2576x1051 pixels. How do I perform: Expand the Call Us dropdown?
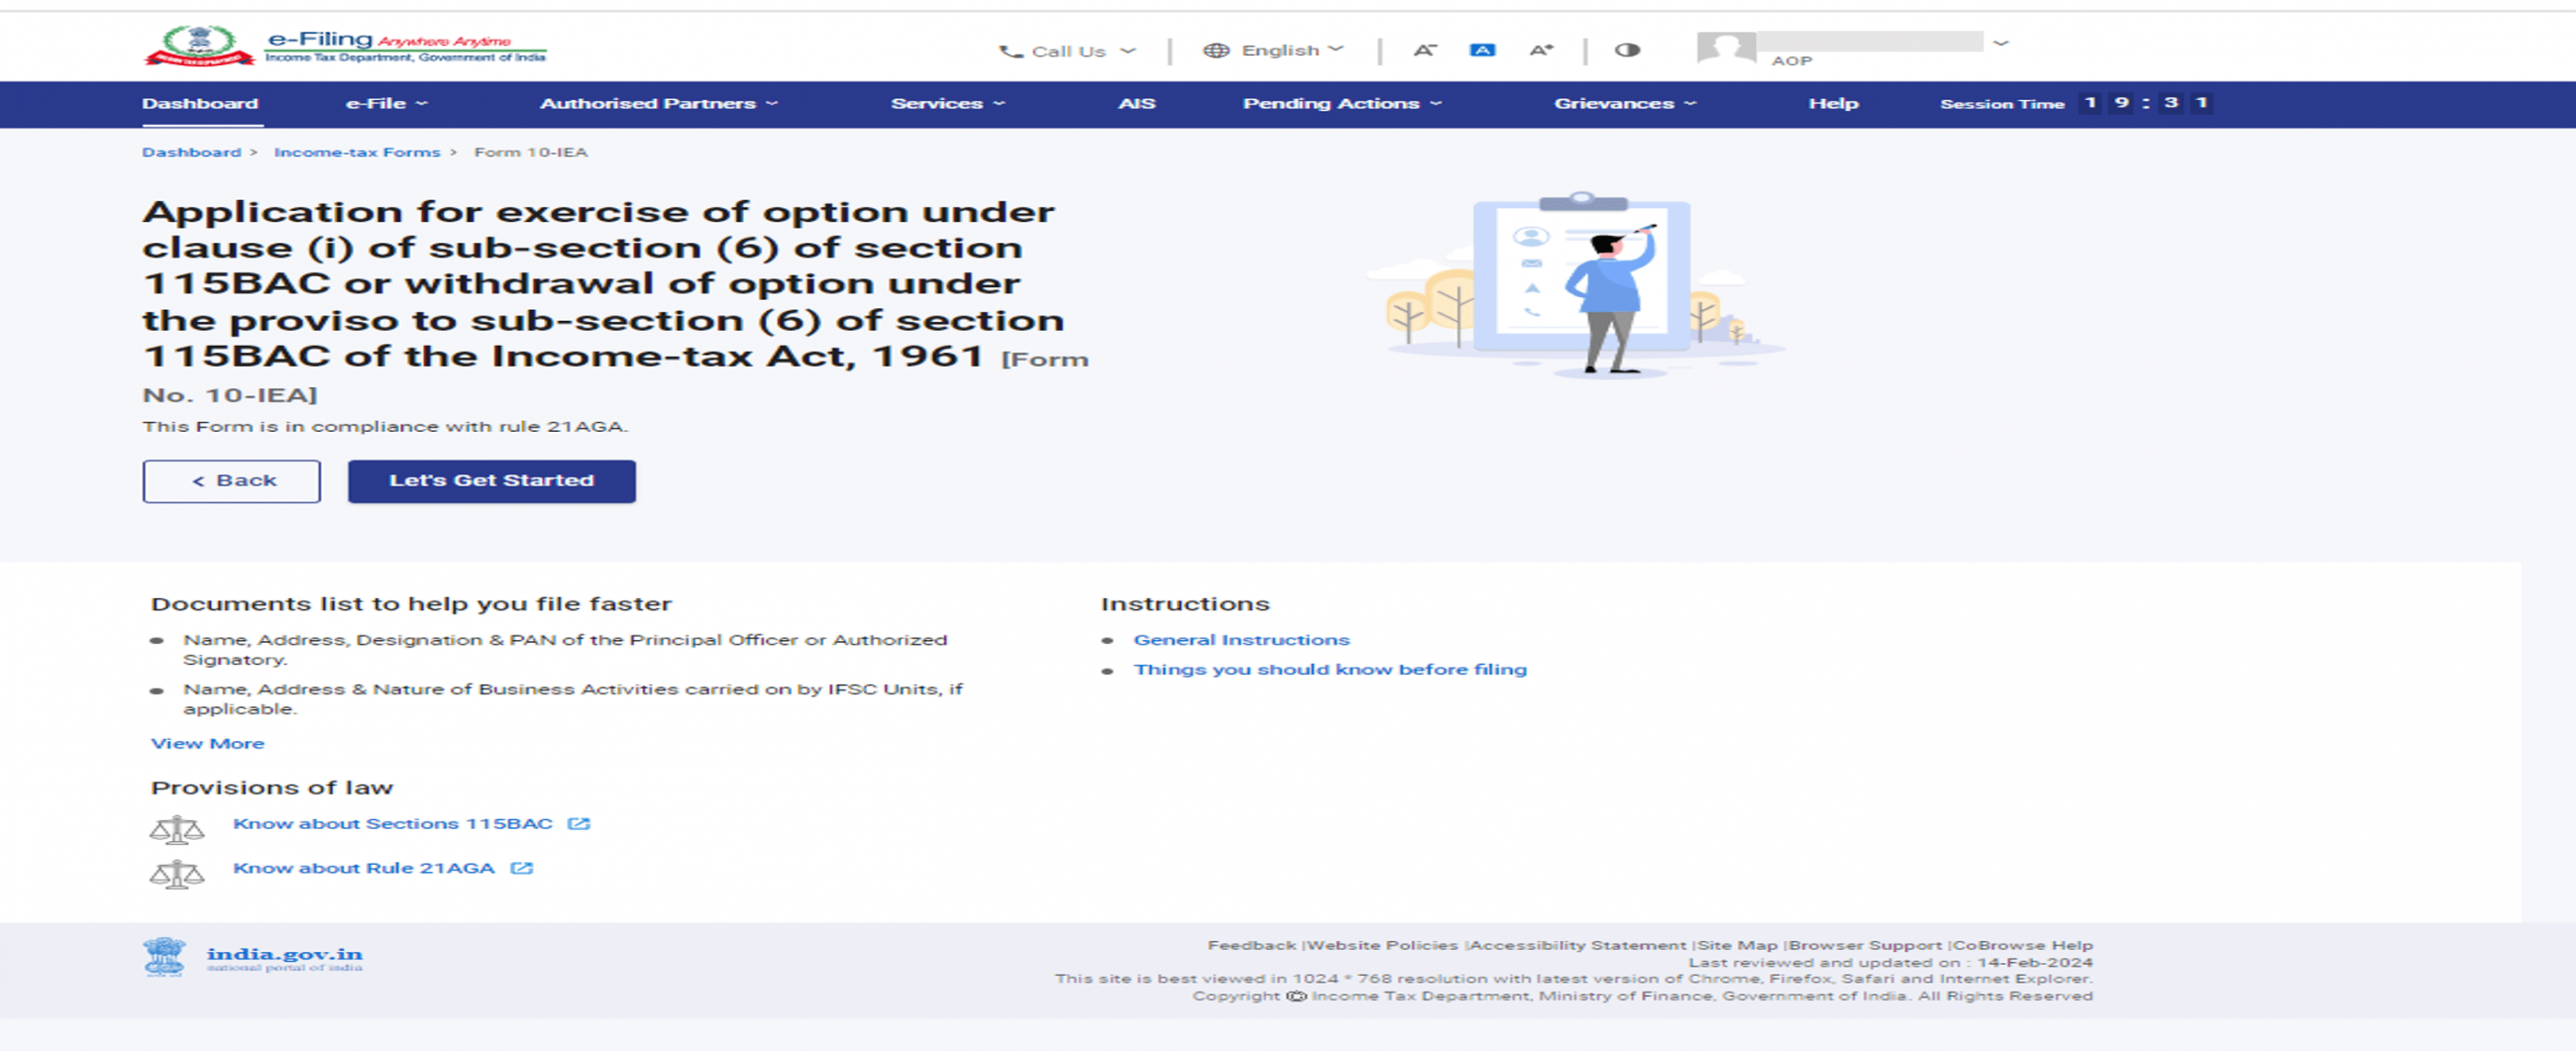click(x=1067, y=51)
